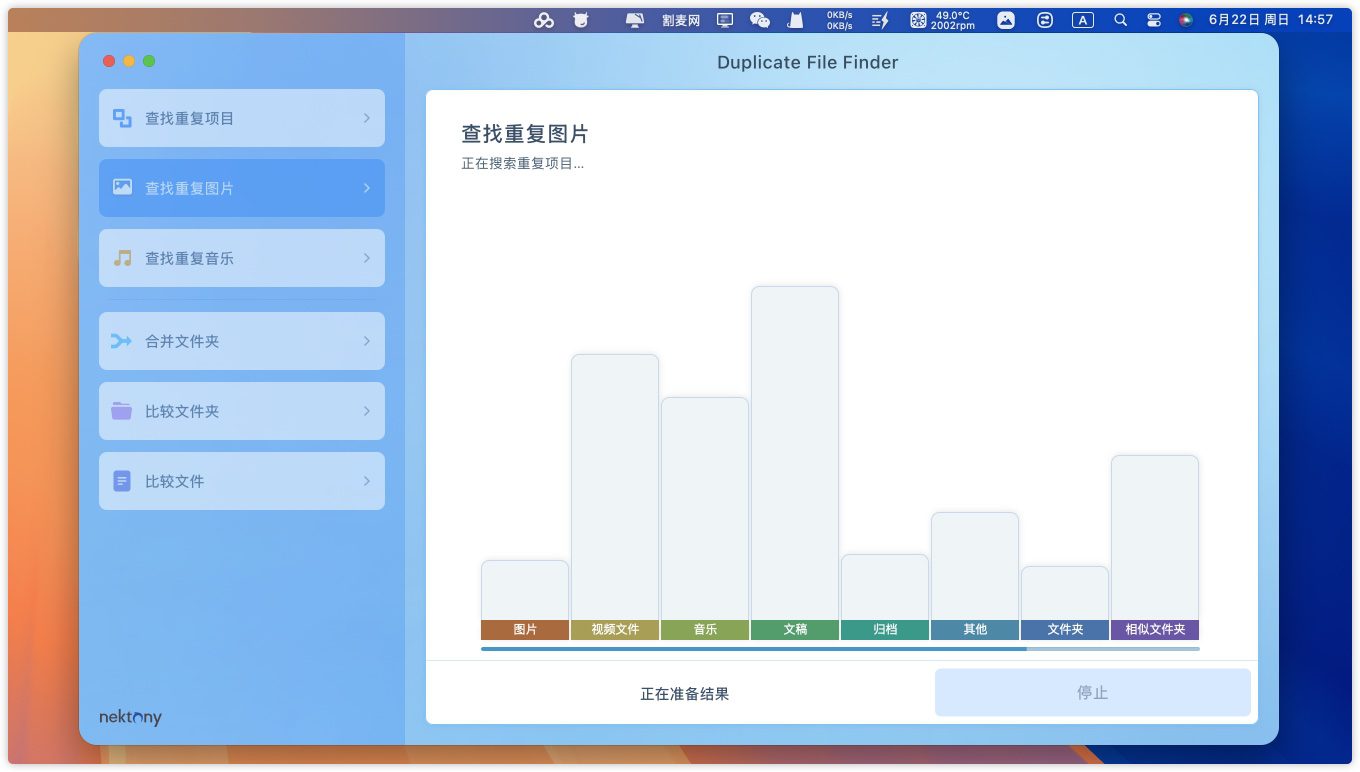
Task: Click the merge arrows icon for 合并文件夹
Action: (122, 341)
